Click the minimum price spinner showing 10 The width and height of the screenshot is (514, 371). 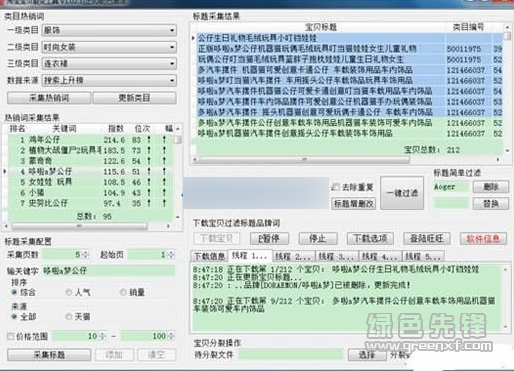click(79, 336)
